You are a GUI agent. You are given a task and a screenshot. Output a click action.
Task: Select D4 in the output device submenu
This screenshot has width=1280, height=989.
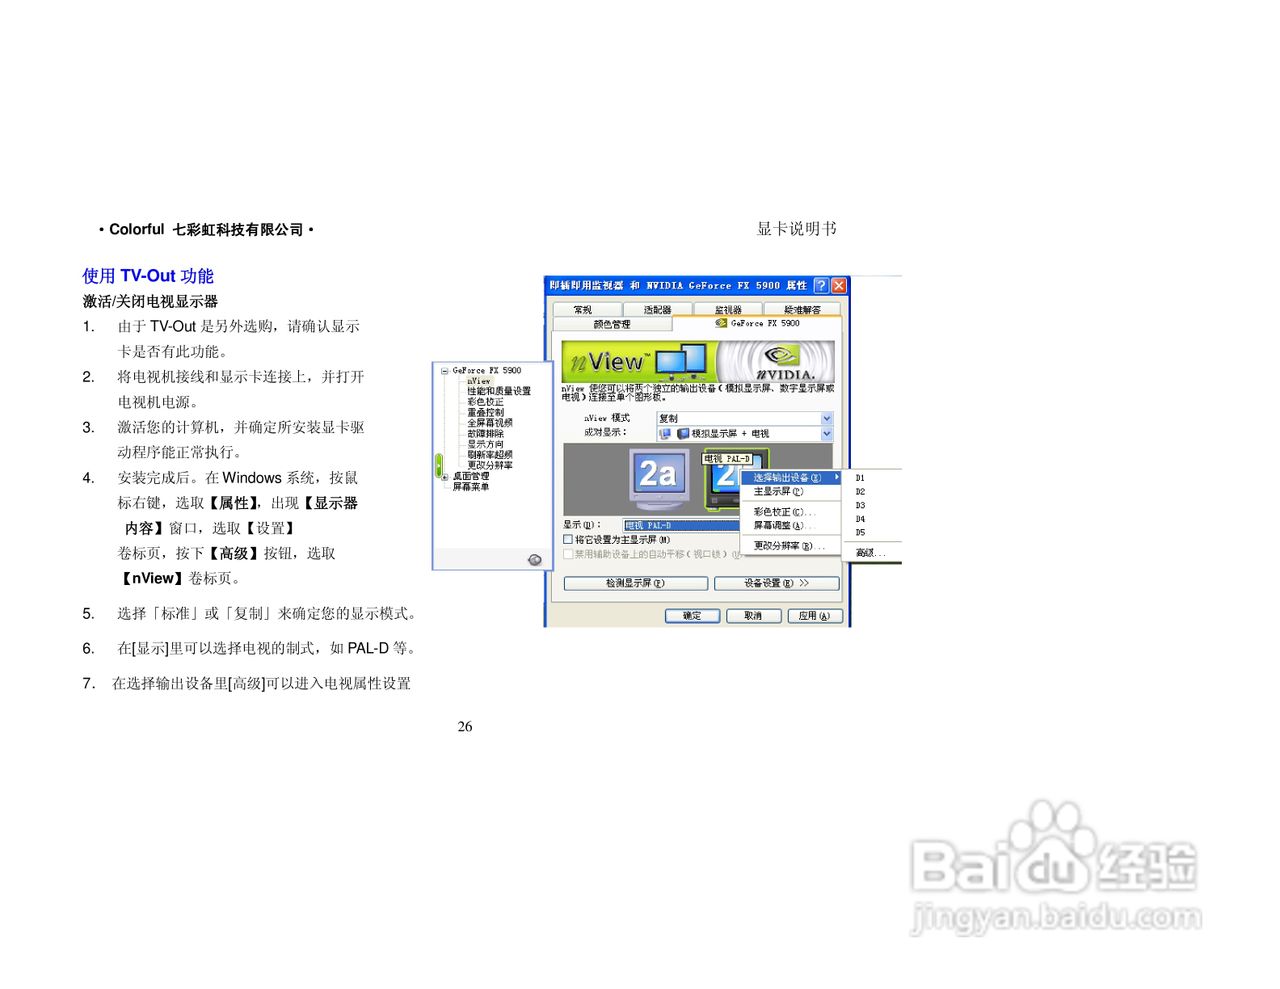[860, 519]
